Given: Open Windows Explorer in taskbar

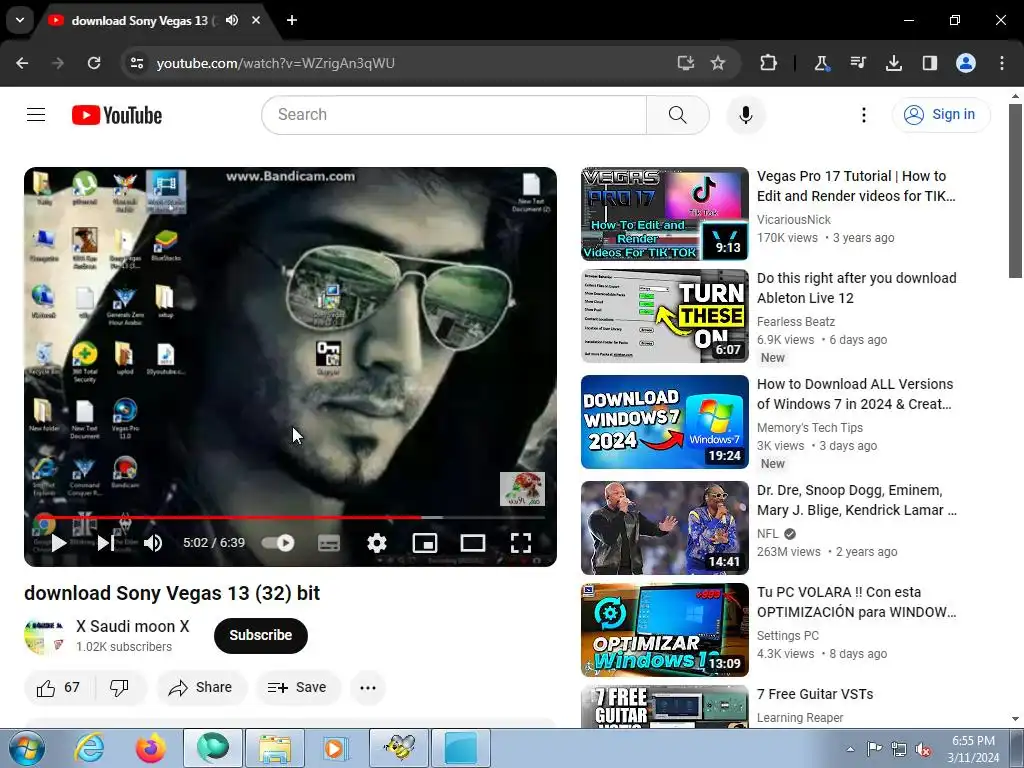Looking at the screenshot, I should coord(275,748).
